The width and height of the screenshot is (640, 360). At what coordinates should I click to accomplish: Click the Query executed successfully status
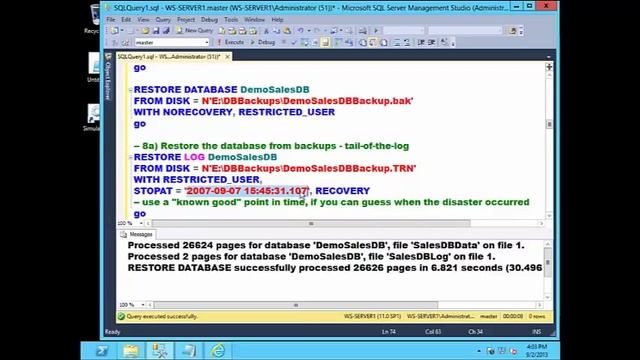click(158, 316)
